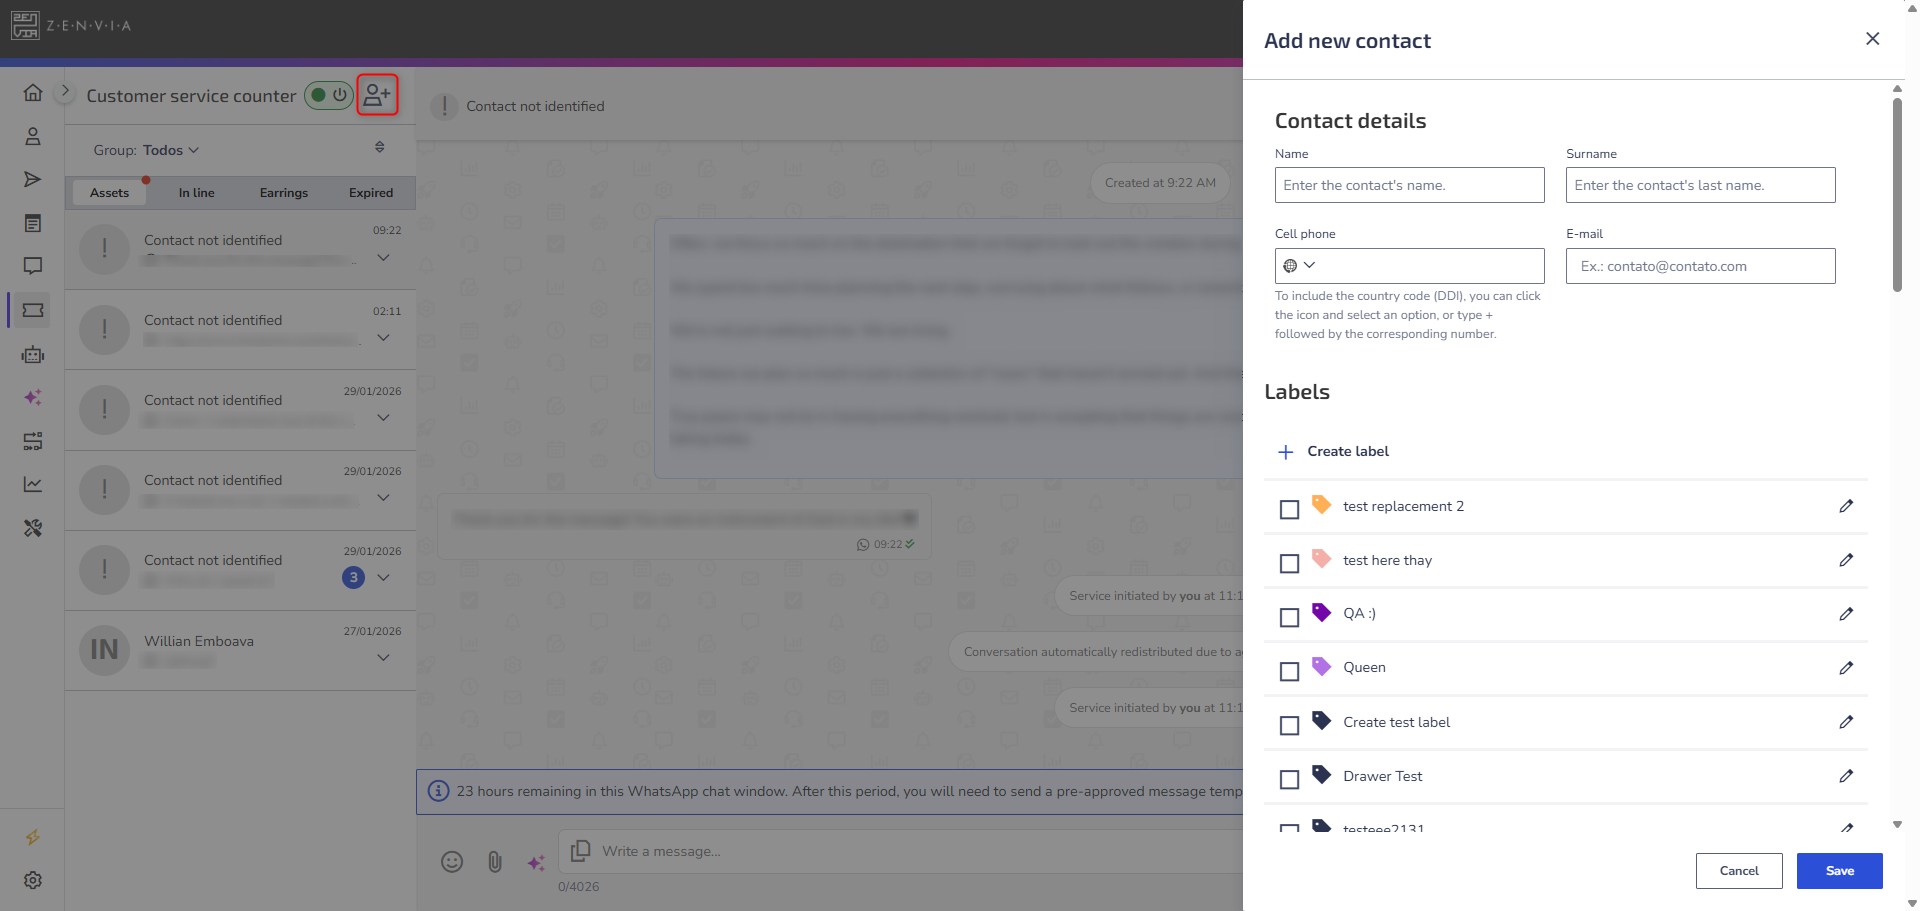Screen dimensions: 1920x911
Task: Open the chat bubble icon in sidebar
Action: 33,266
